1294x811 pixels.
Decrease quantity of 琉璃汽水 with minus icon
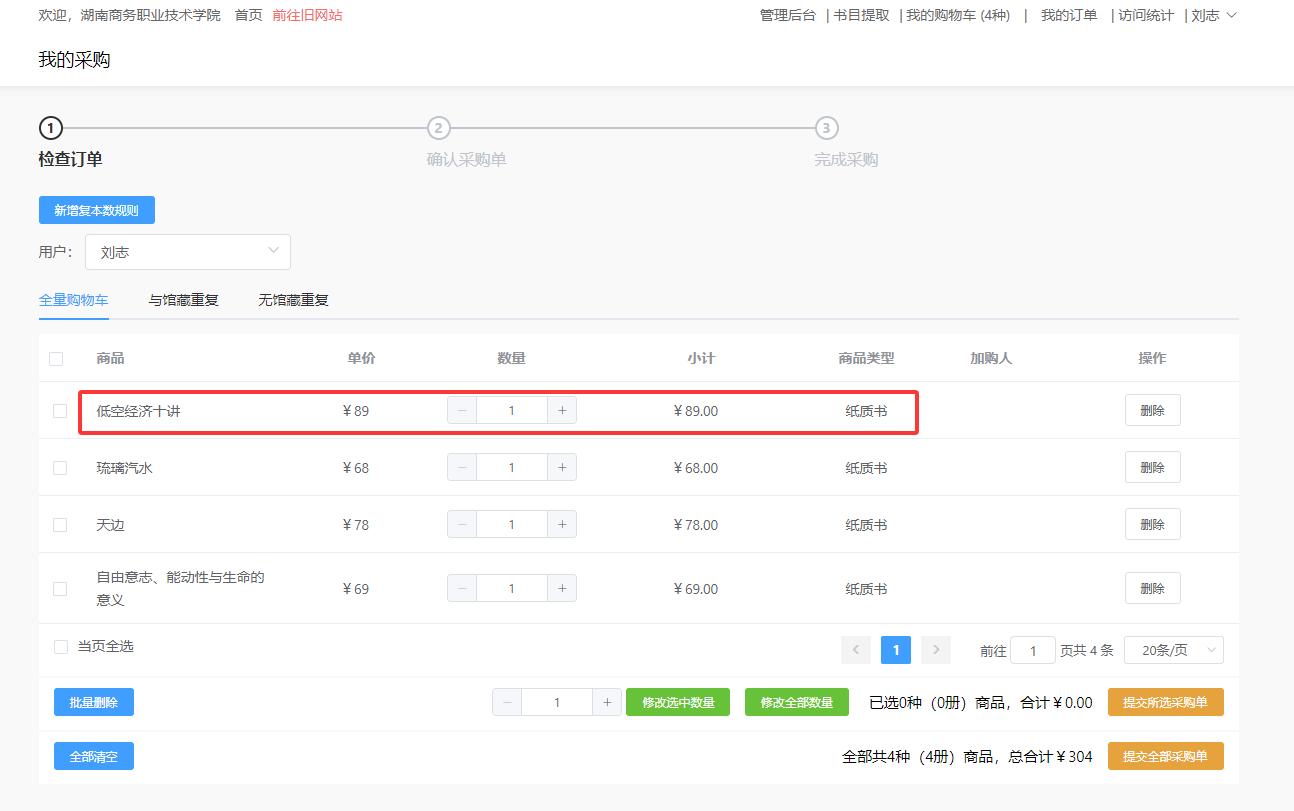462,467
